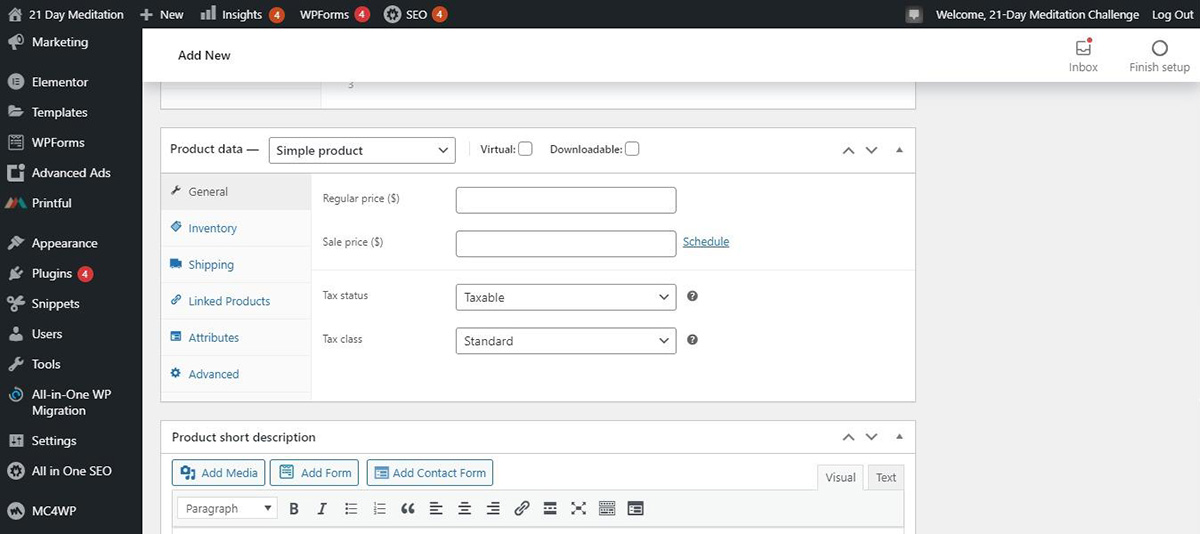This screenshot has width=1200, height=534.
Task: Toggle fullscreen editor mode icon
Action: [x=578, y=508]
